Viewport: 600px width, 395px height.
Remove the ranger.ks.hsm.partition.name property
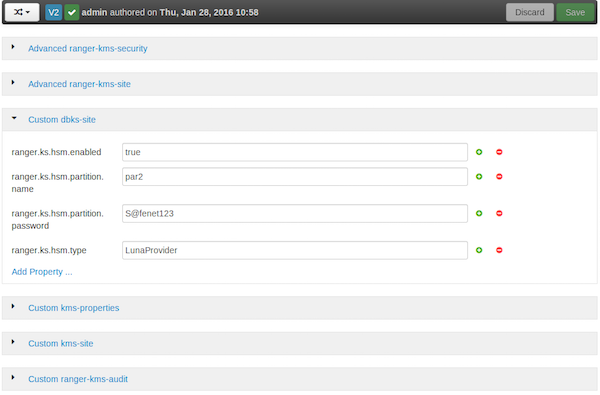point(499,177)
